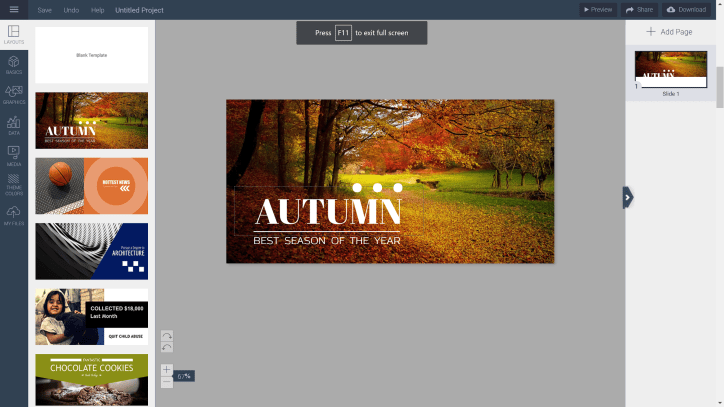Open the Graphics panel
Image resolution: width=724 pixels, height=407 pixels.
pos(14,95)
